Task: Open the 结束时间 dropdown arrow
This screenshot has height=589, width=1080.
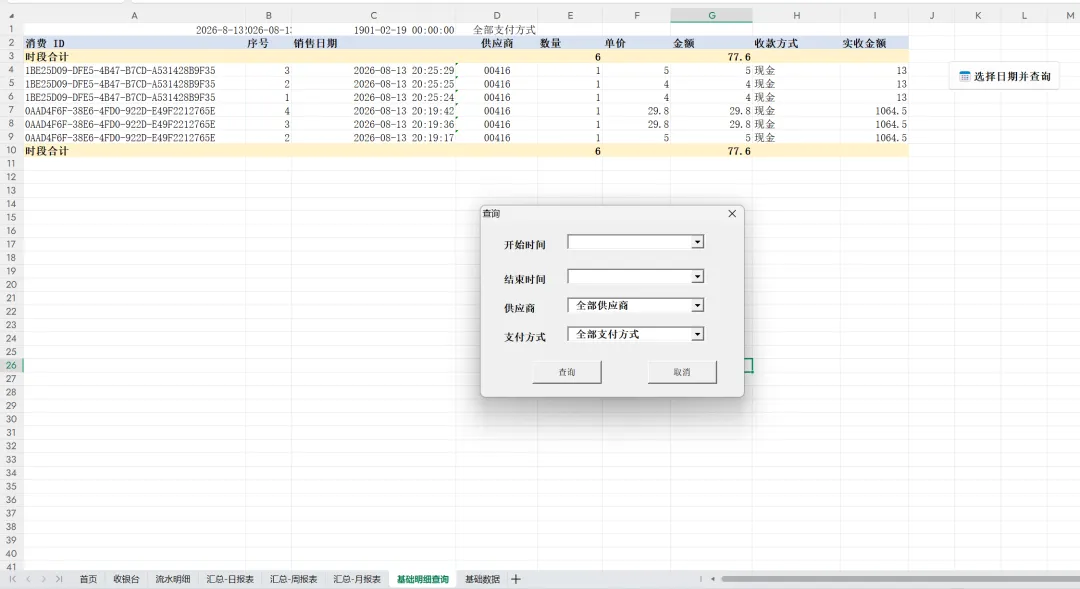Action: pyautogui.click(x=697, y=276)
